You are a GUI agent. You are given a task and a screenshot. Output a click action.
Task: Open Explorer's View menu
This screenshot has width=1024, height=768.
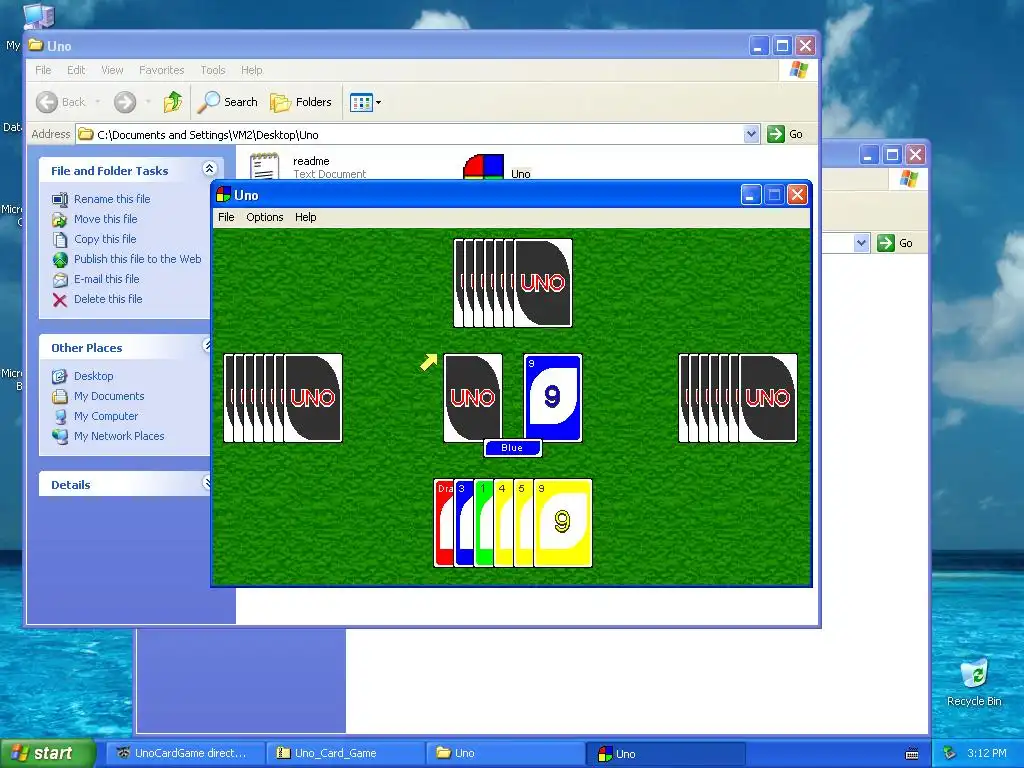click(x=112, y=70)
